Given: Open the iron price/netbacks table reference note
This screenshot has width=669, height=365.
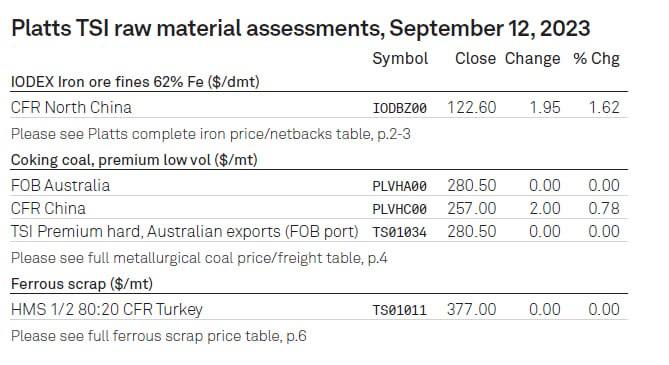Looking at the screenshot, I should coord(211,134).
